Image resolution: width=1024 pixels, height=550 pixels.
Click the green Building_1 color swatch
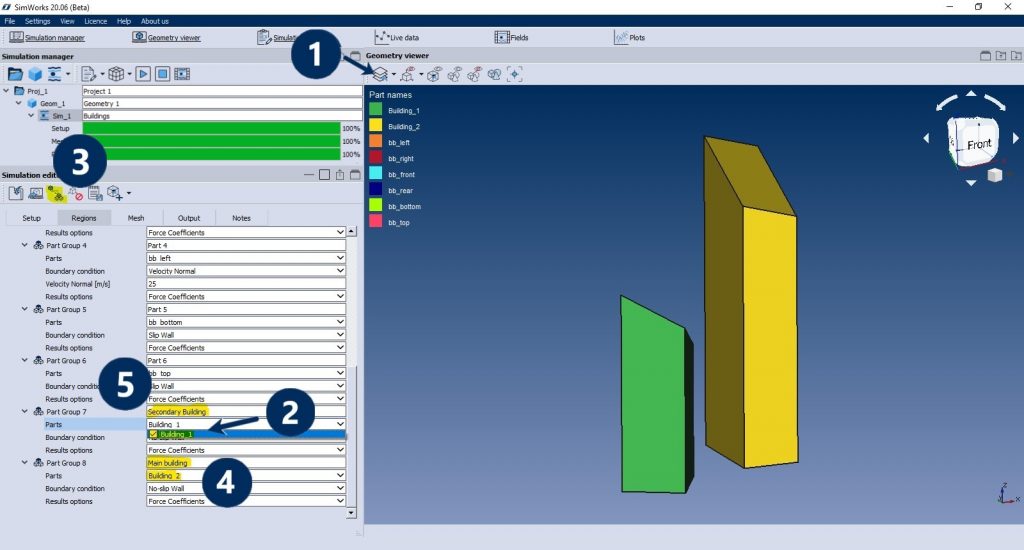click(x=376, y=110)
